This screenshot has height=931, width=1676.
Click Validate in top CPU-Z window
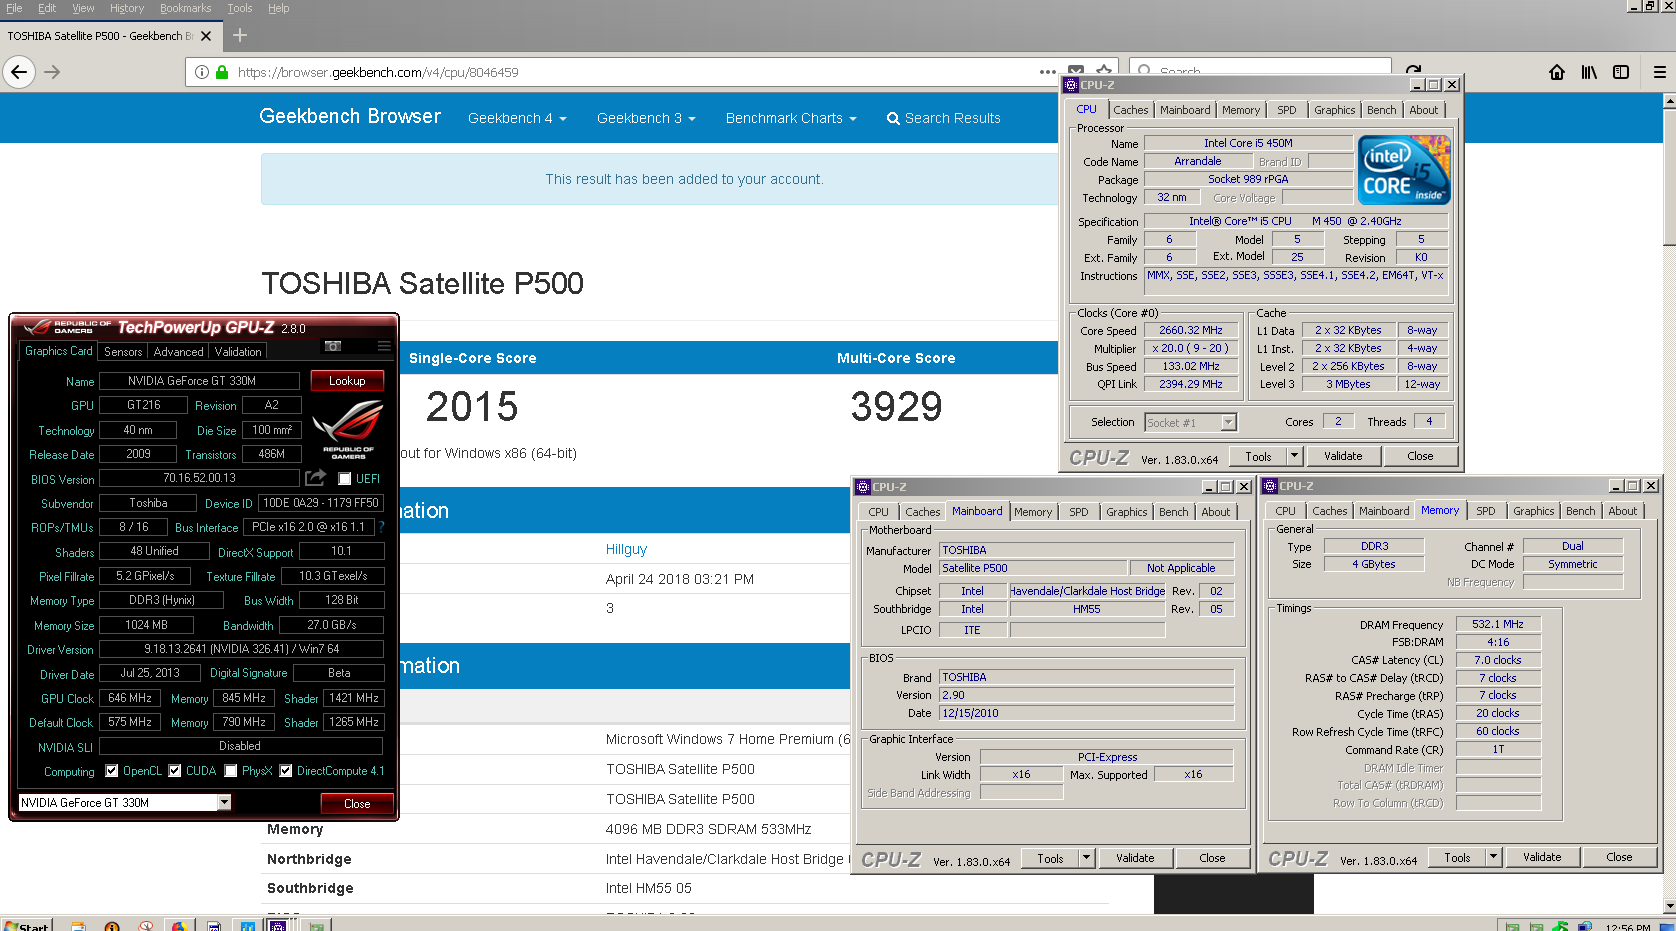(1343, 456)
